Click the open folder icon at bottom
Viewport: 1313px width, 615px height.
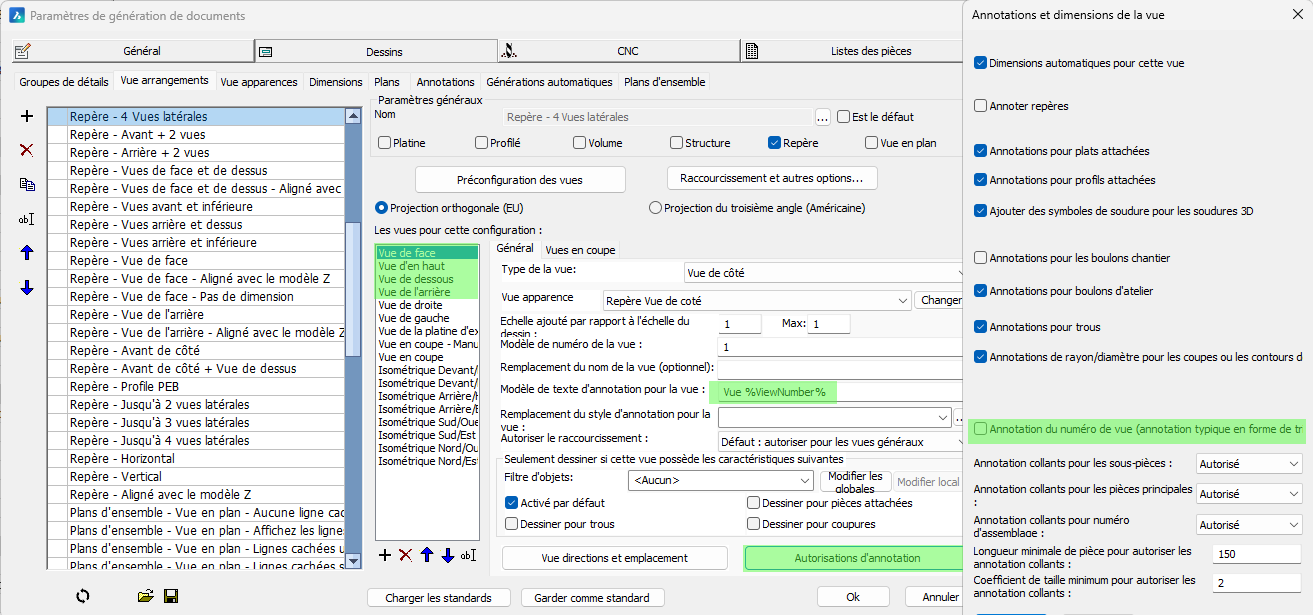(x=146, y=596)
